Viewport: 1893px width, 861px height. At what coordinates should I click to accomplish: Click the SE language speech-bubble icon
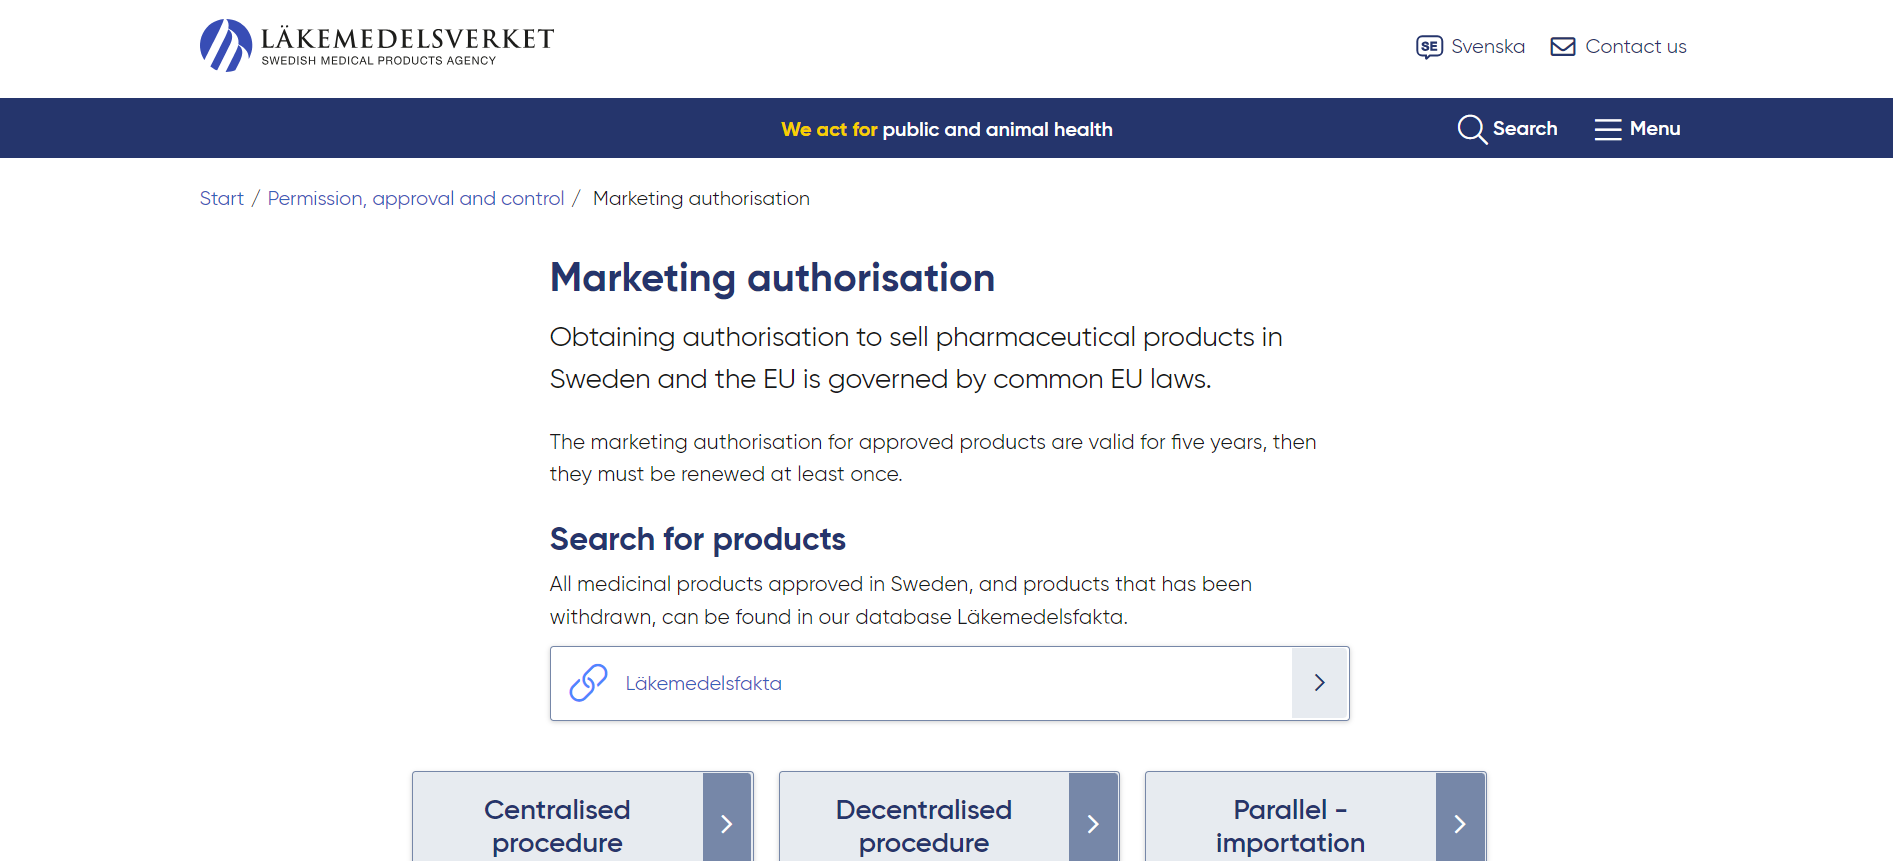(1429, 47)
